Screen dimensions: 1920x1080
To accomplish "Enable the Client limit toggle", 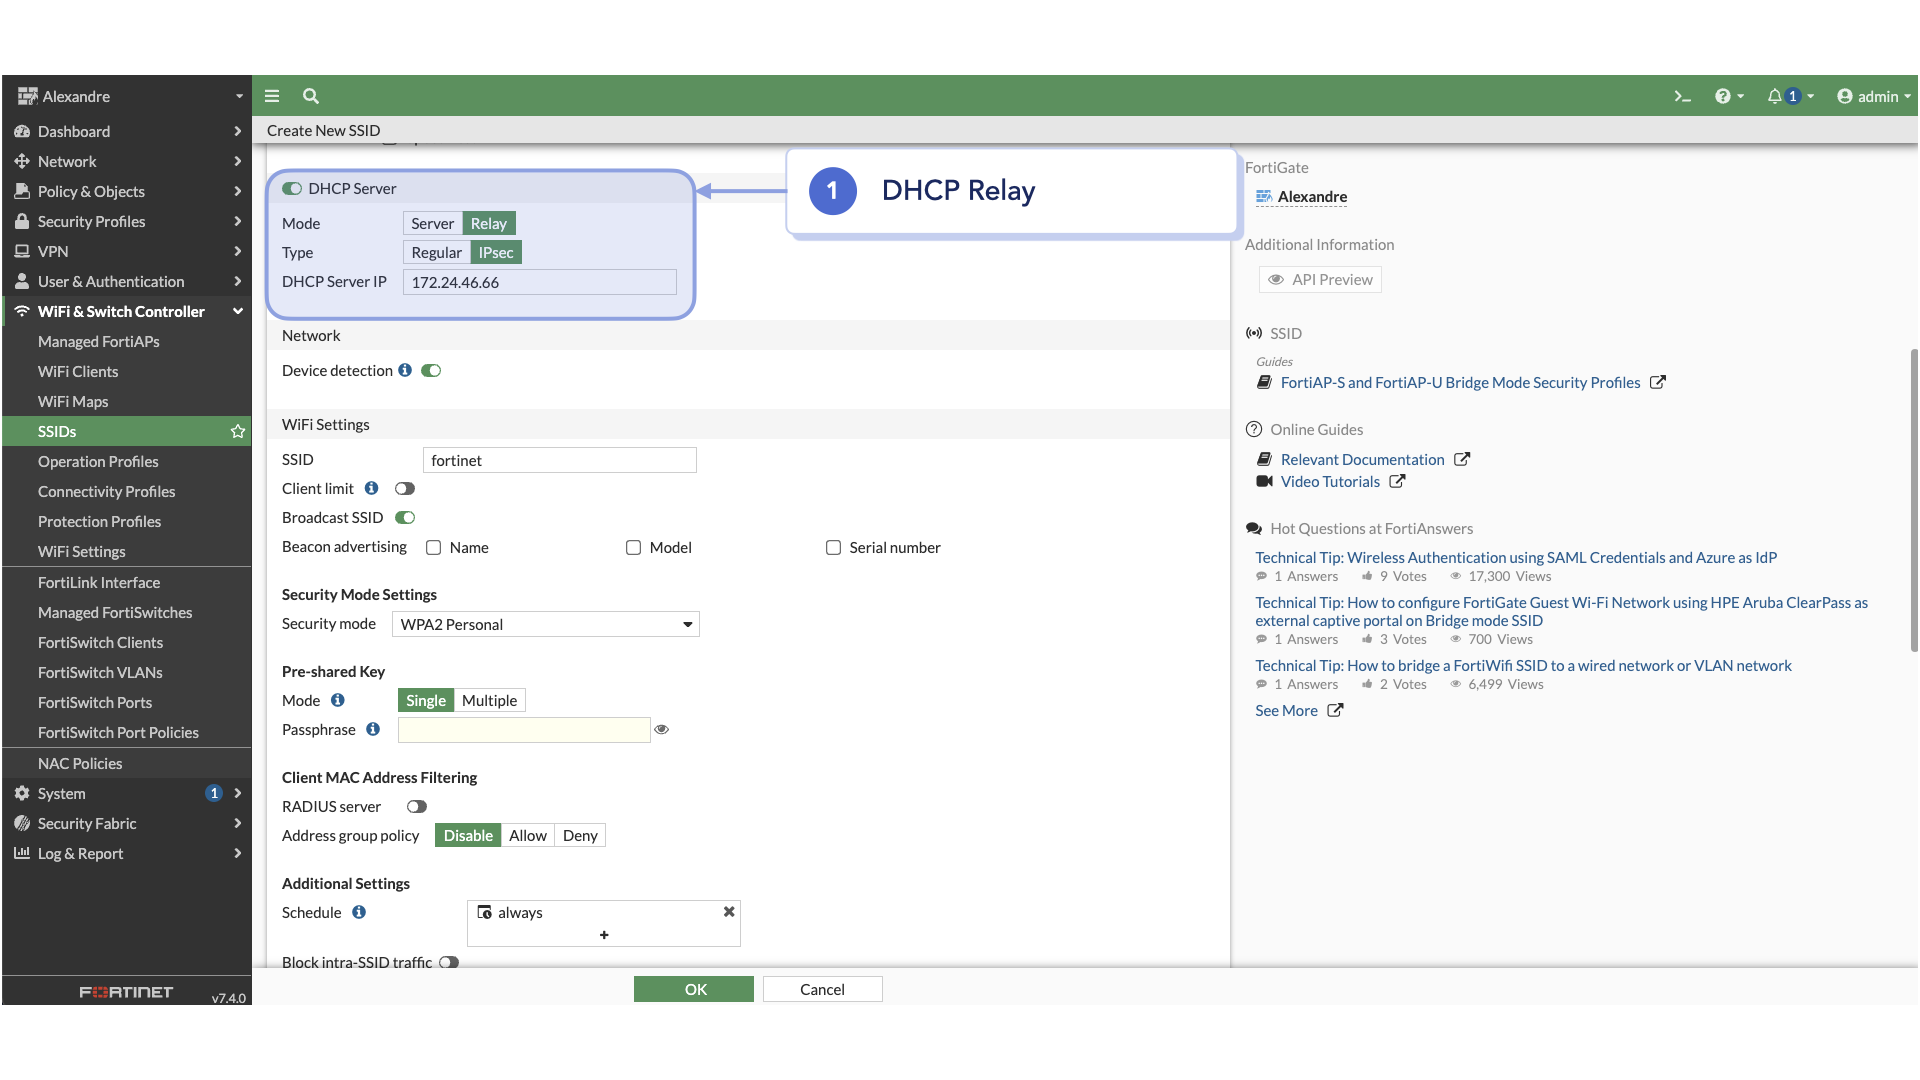I will coord(405,489).
